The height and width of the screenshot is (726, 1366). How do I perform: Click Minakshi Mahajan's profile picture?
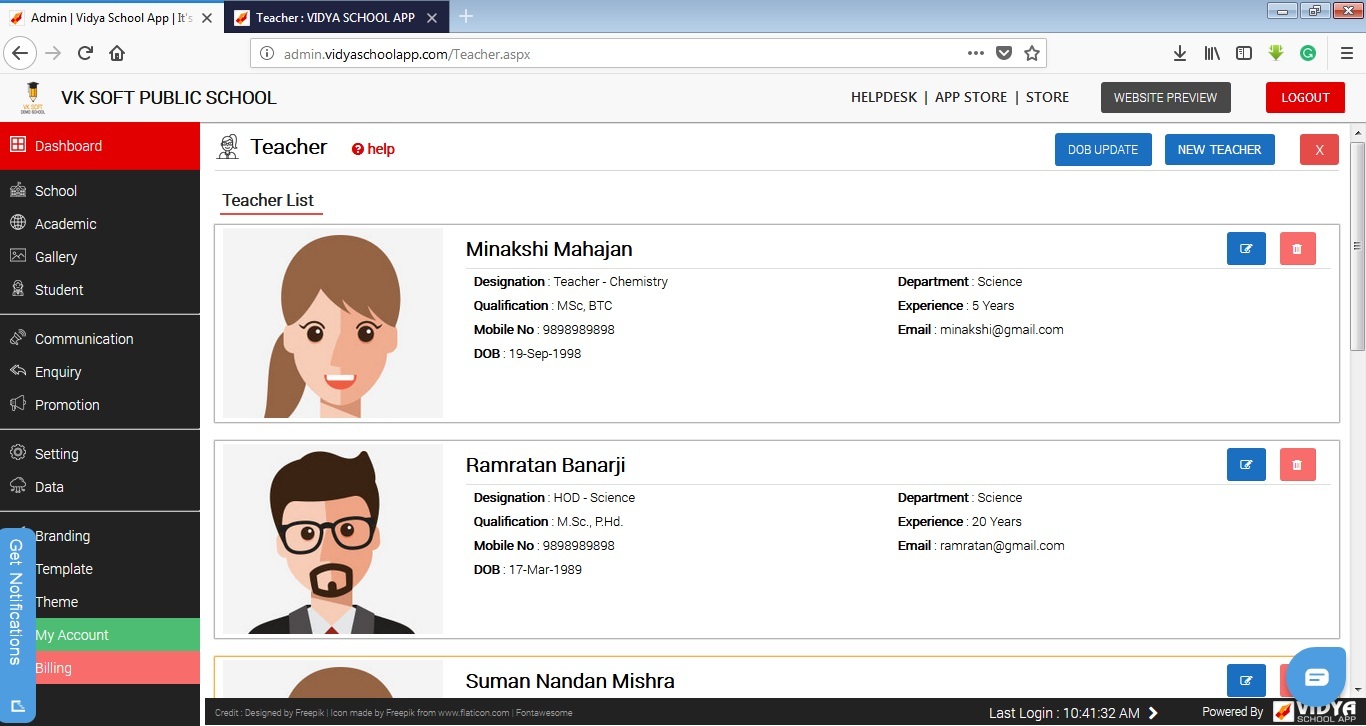tap(333, 323)
